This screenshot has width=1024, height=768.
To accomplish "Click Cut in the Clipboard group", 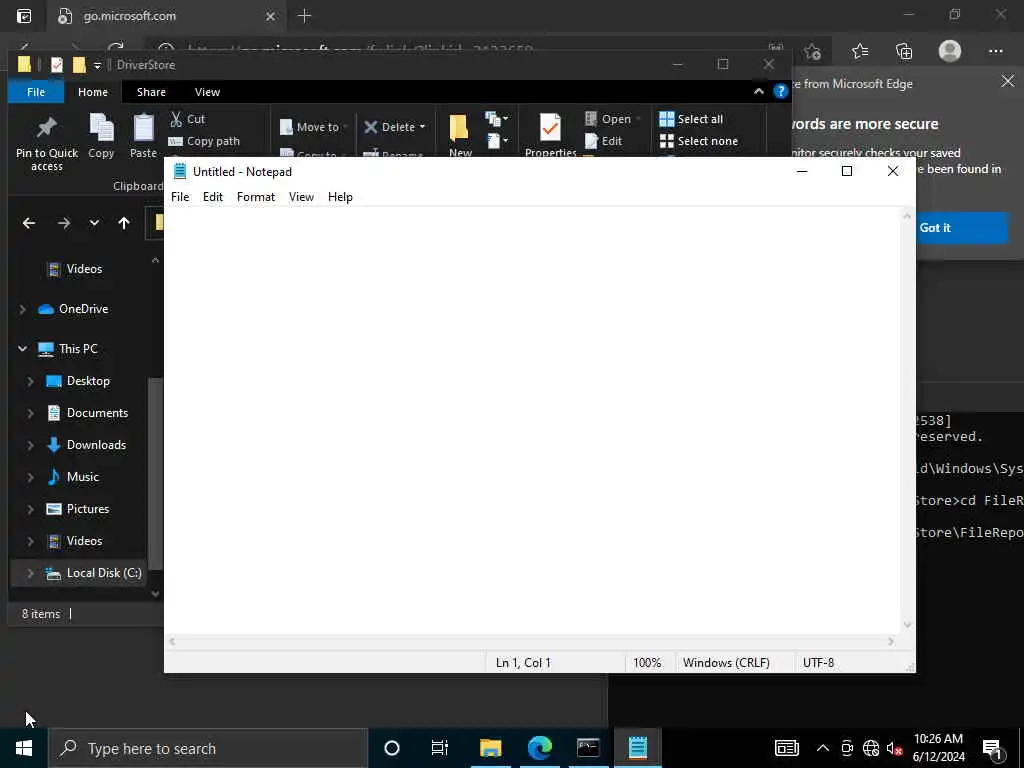I will pos(187,119).
